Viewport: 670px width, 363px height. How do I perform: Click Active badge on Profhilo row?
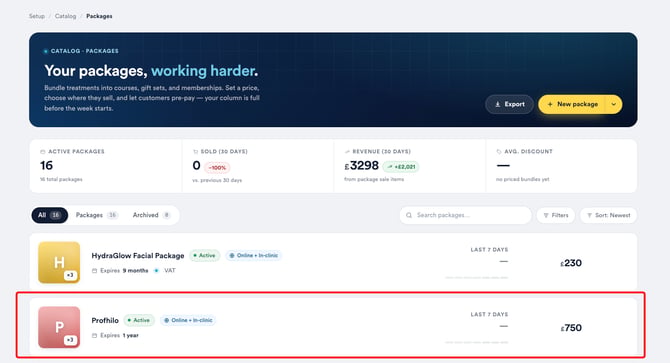click(139, 320)
